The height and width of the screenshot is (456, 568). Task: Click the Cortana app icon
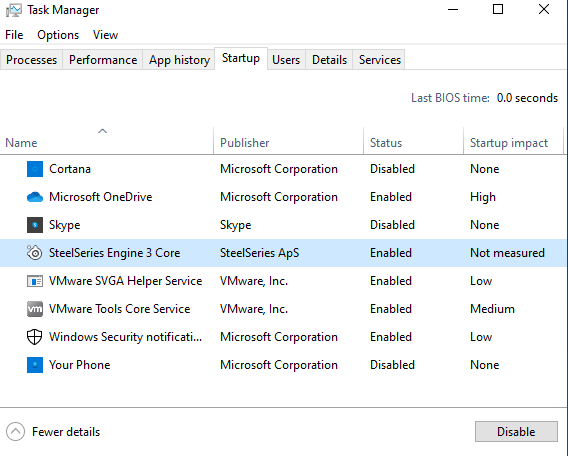point(35,169)
